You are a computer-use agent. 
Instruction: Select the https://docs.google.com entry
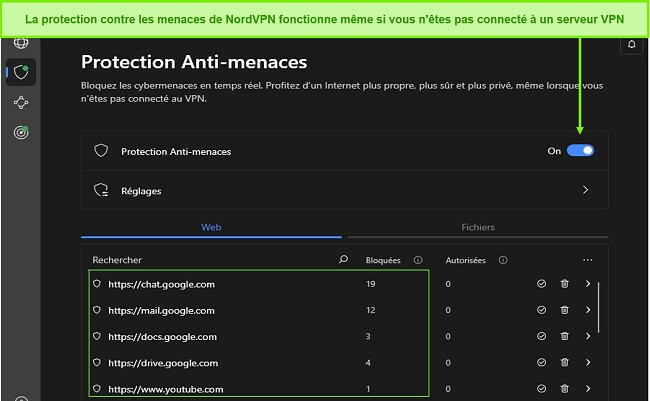click(x=162, y=337)
